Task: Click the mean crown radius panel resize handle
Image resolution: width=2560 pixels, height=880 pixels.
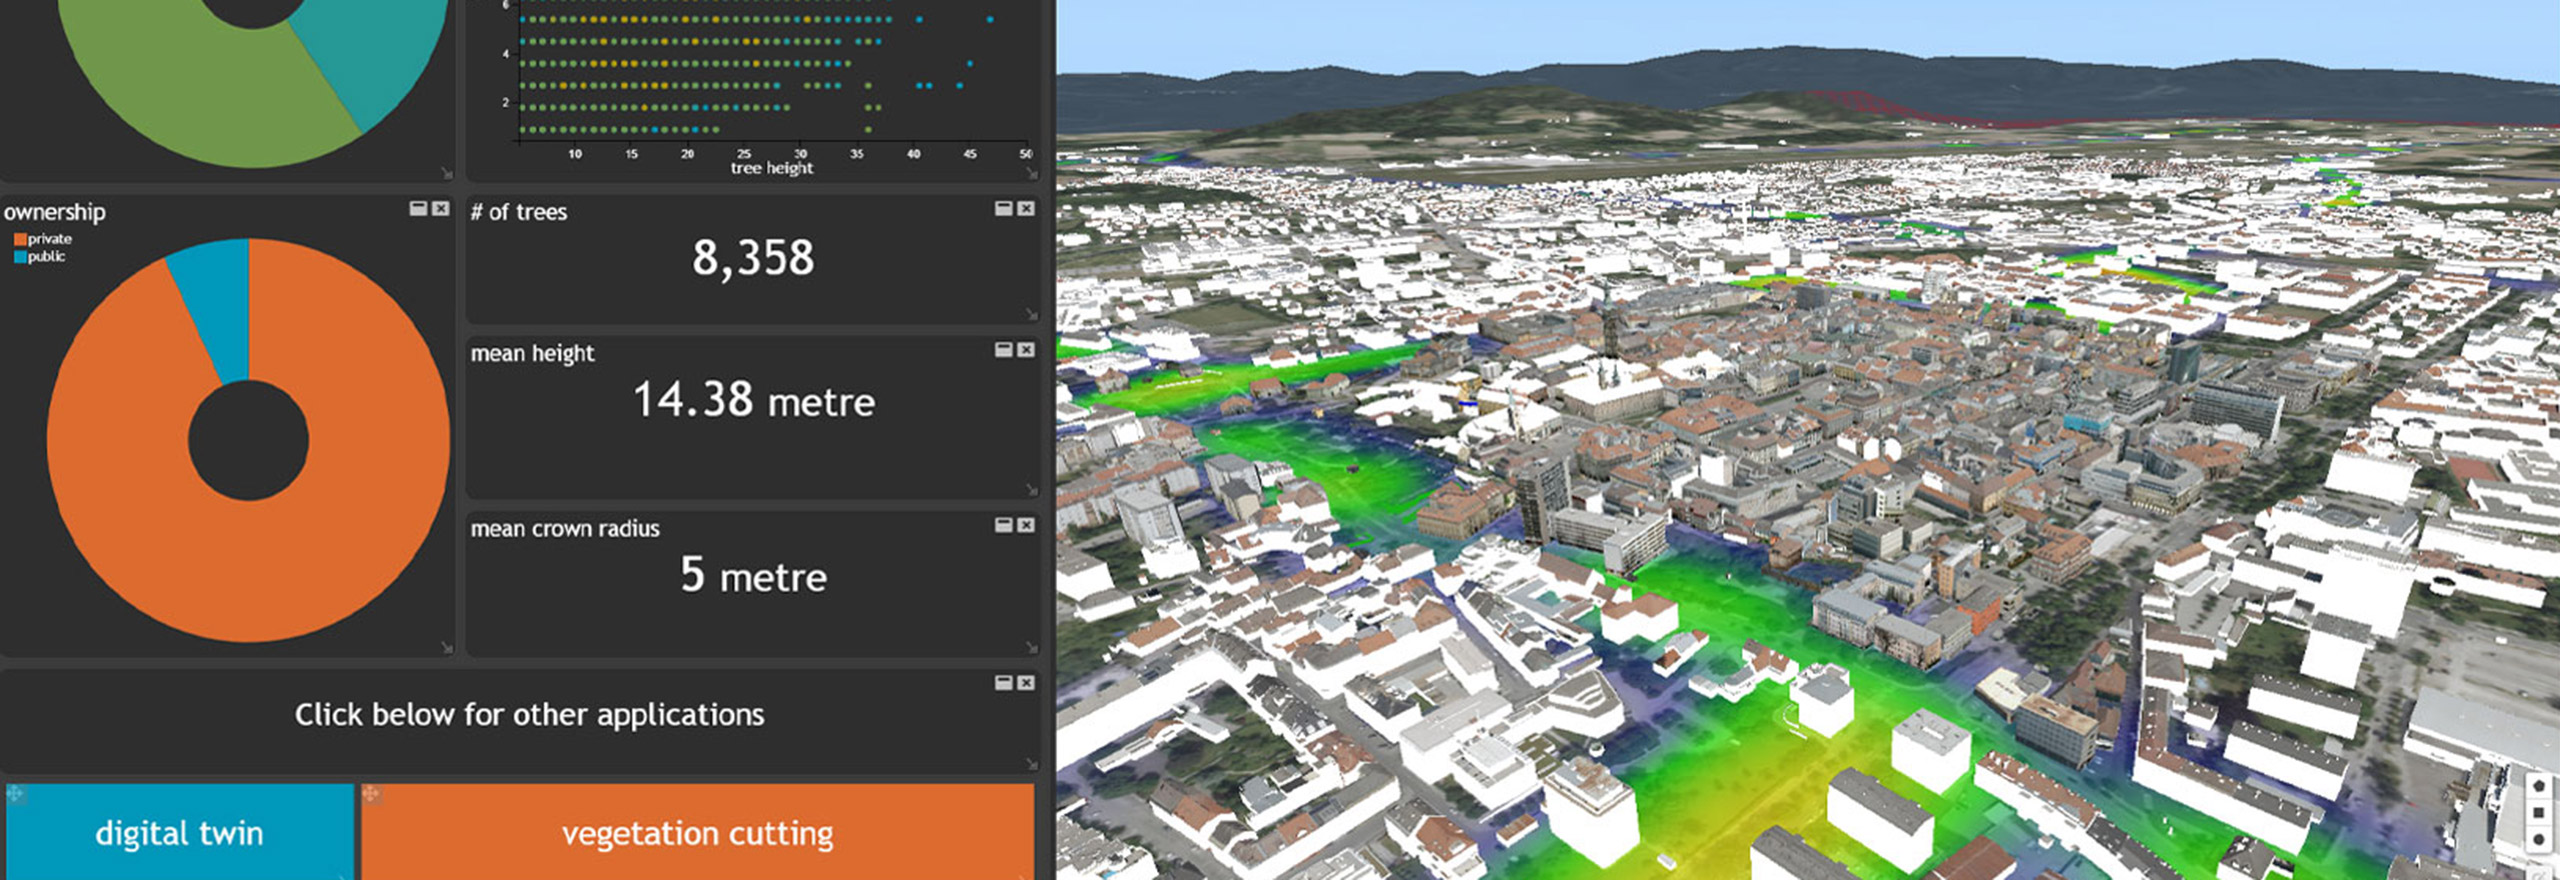Action: click(1031, 648)
